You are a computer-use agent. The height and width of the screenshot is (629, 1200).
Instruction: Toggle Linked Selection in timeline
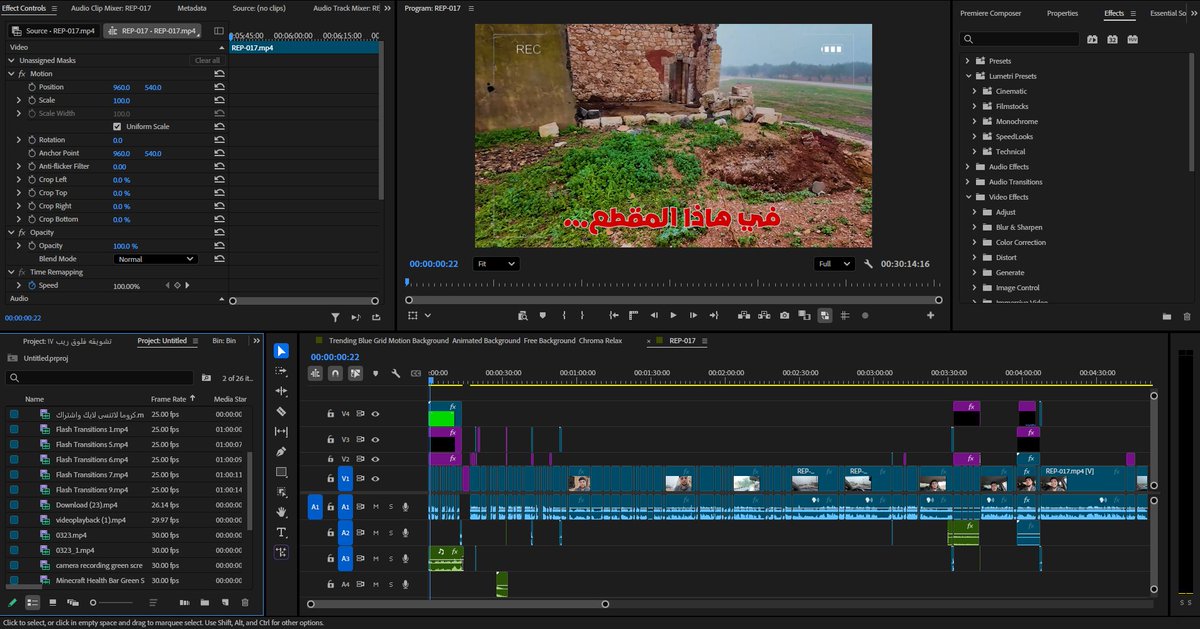(x=355, y=373)
